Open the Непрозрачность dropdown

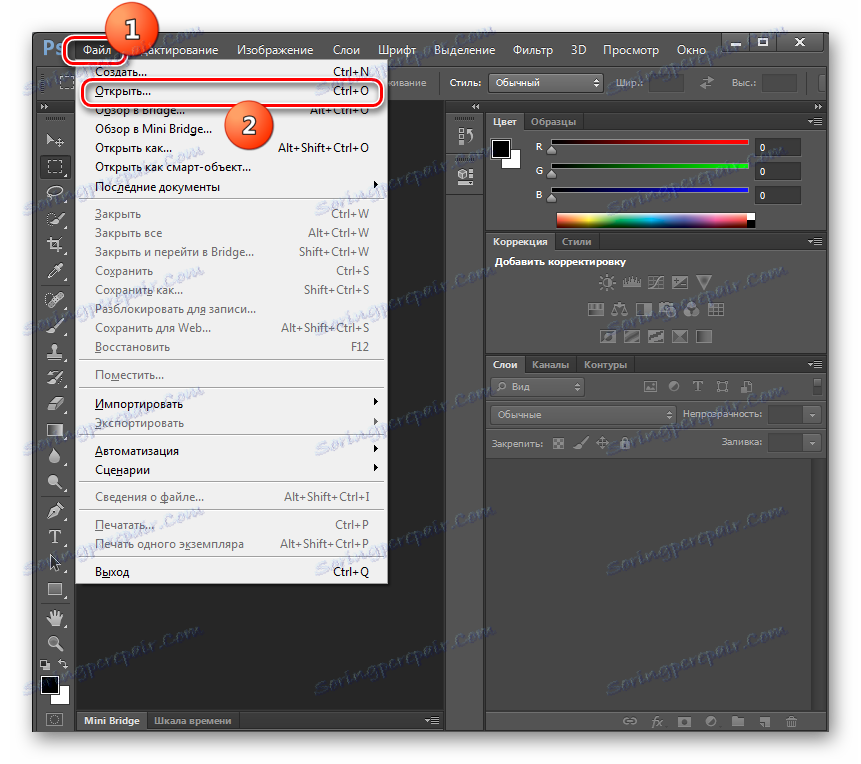point(810,414)
